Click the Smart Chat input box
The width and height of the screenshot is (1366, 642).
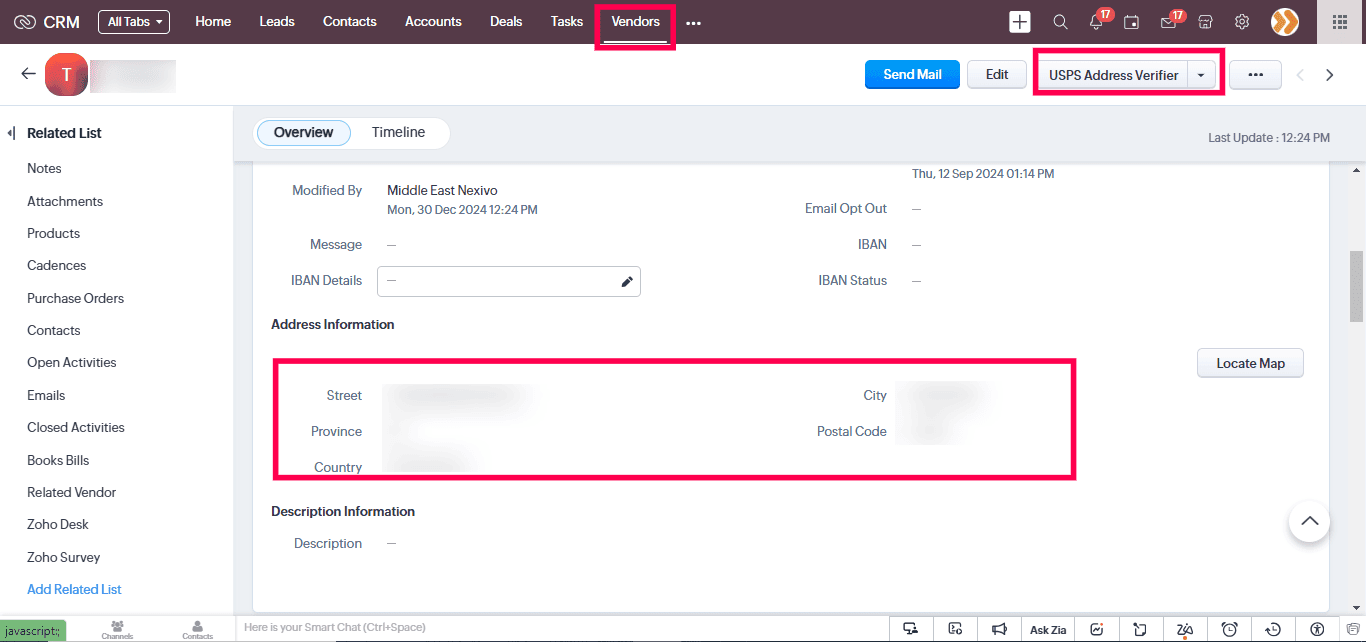tap(560, 628)
